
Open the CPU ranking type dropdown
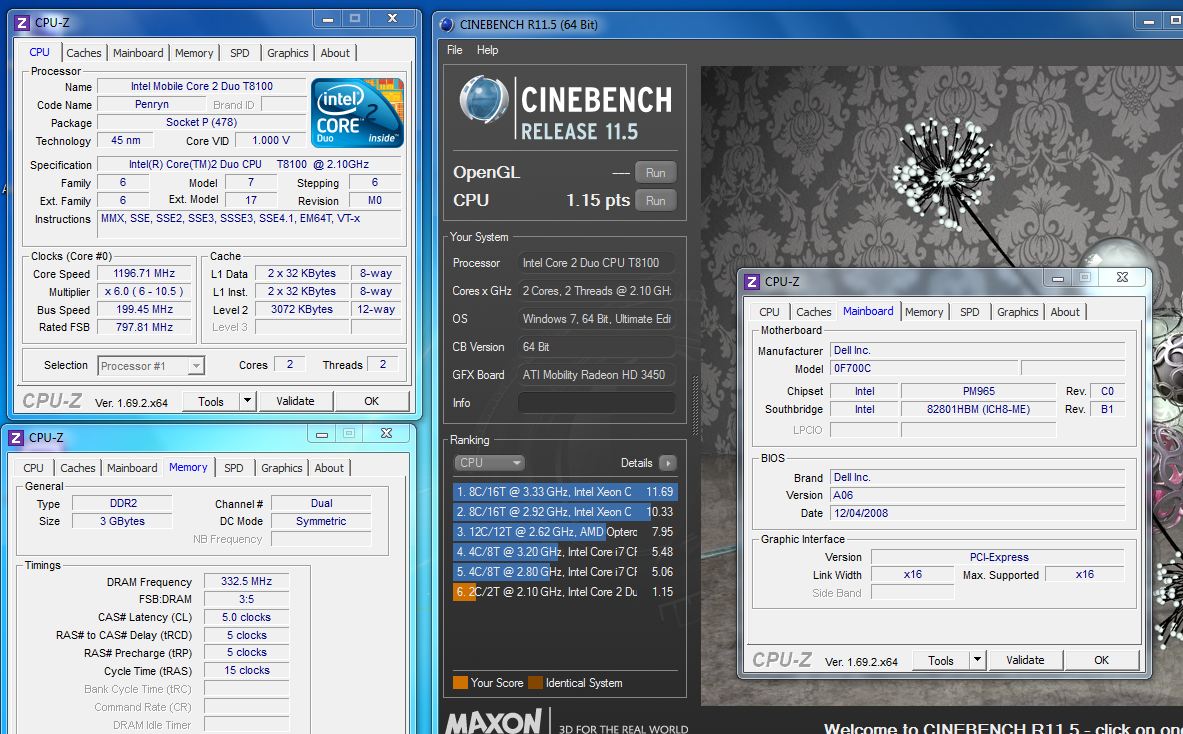pos(489,462)
